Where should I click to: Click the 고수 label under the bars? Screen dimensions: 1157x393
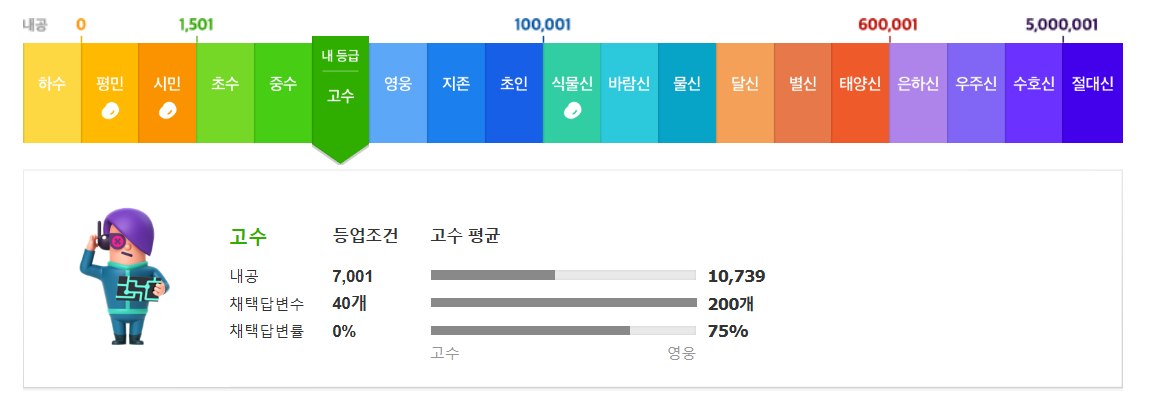[445, 354]
